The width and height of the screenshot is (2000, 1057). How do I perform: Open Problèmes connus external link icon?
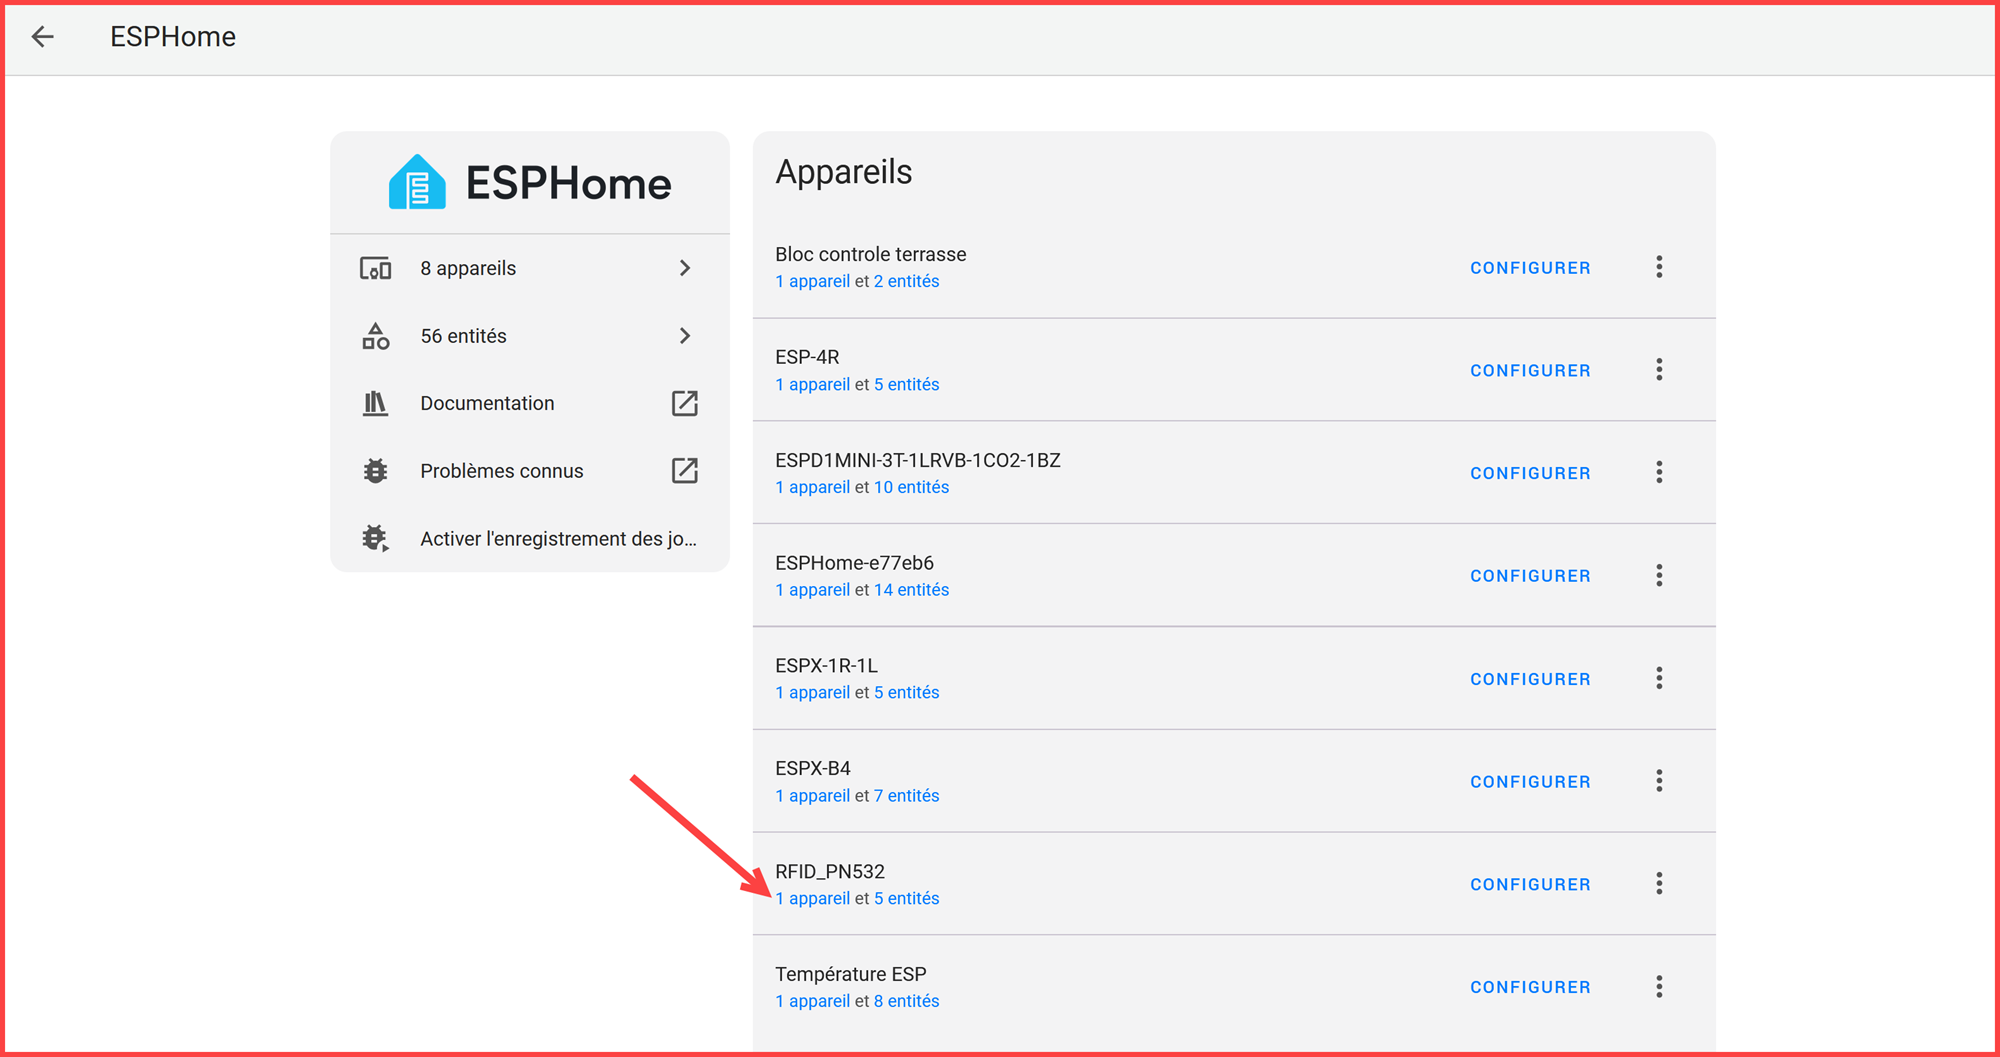click(x=685, y=471)
